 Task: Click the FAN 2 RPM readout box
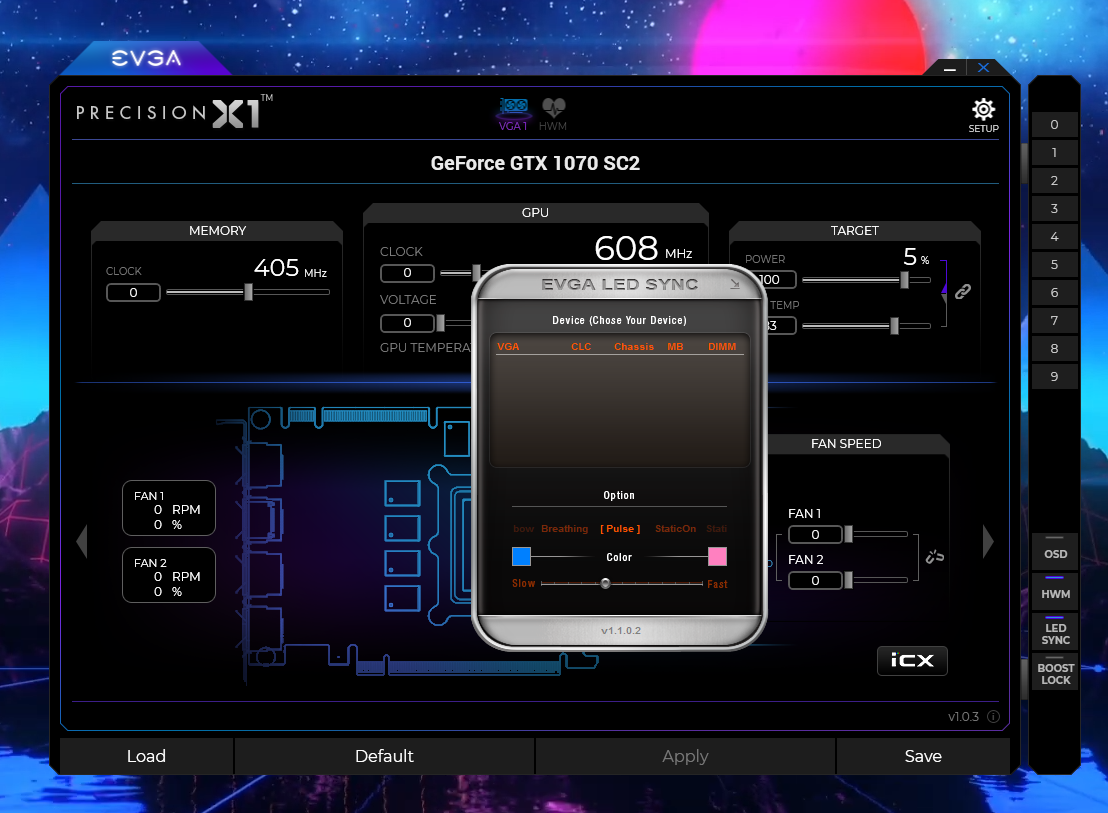[x=169, y=575]
